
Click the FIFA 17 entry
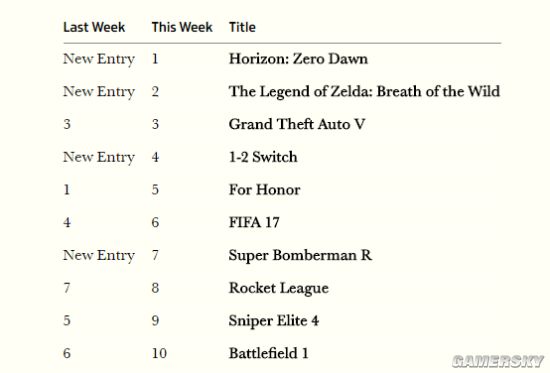pyautogui.click(x=254, y=222)
